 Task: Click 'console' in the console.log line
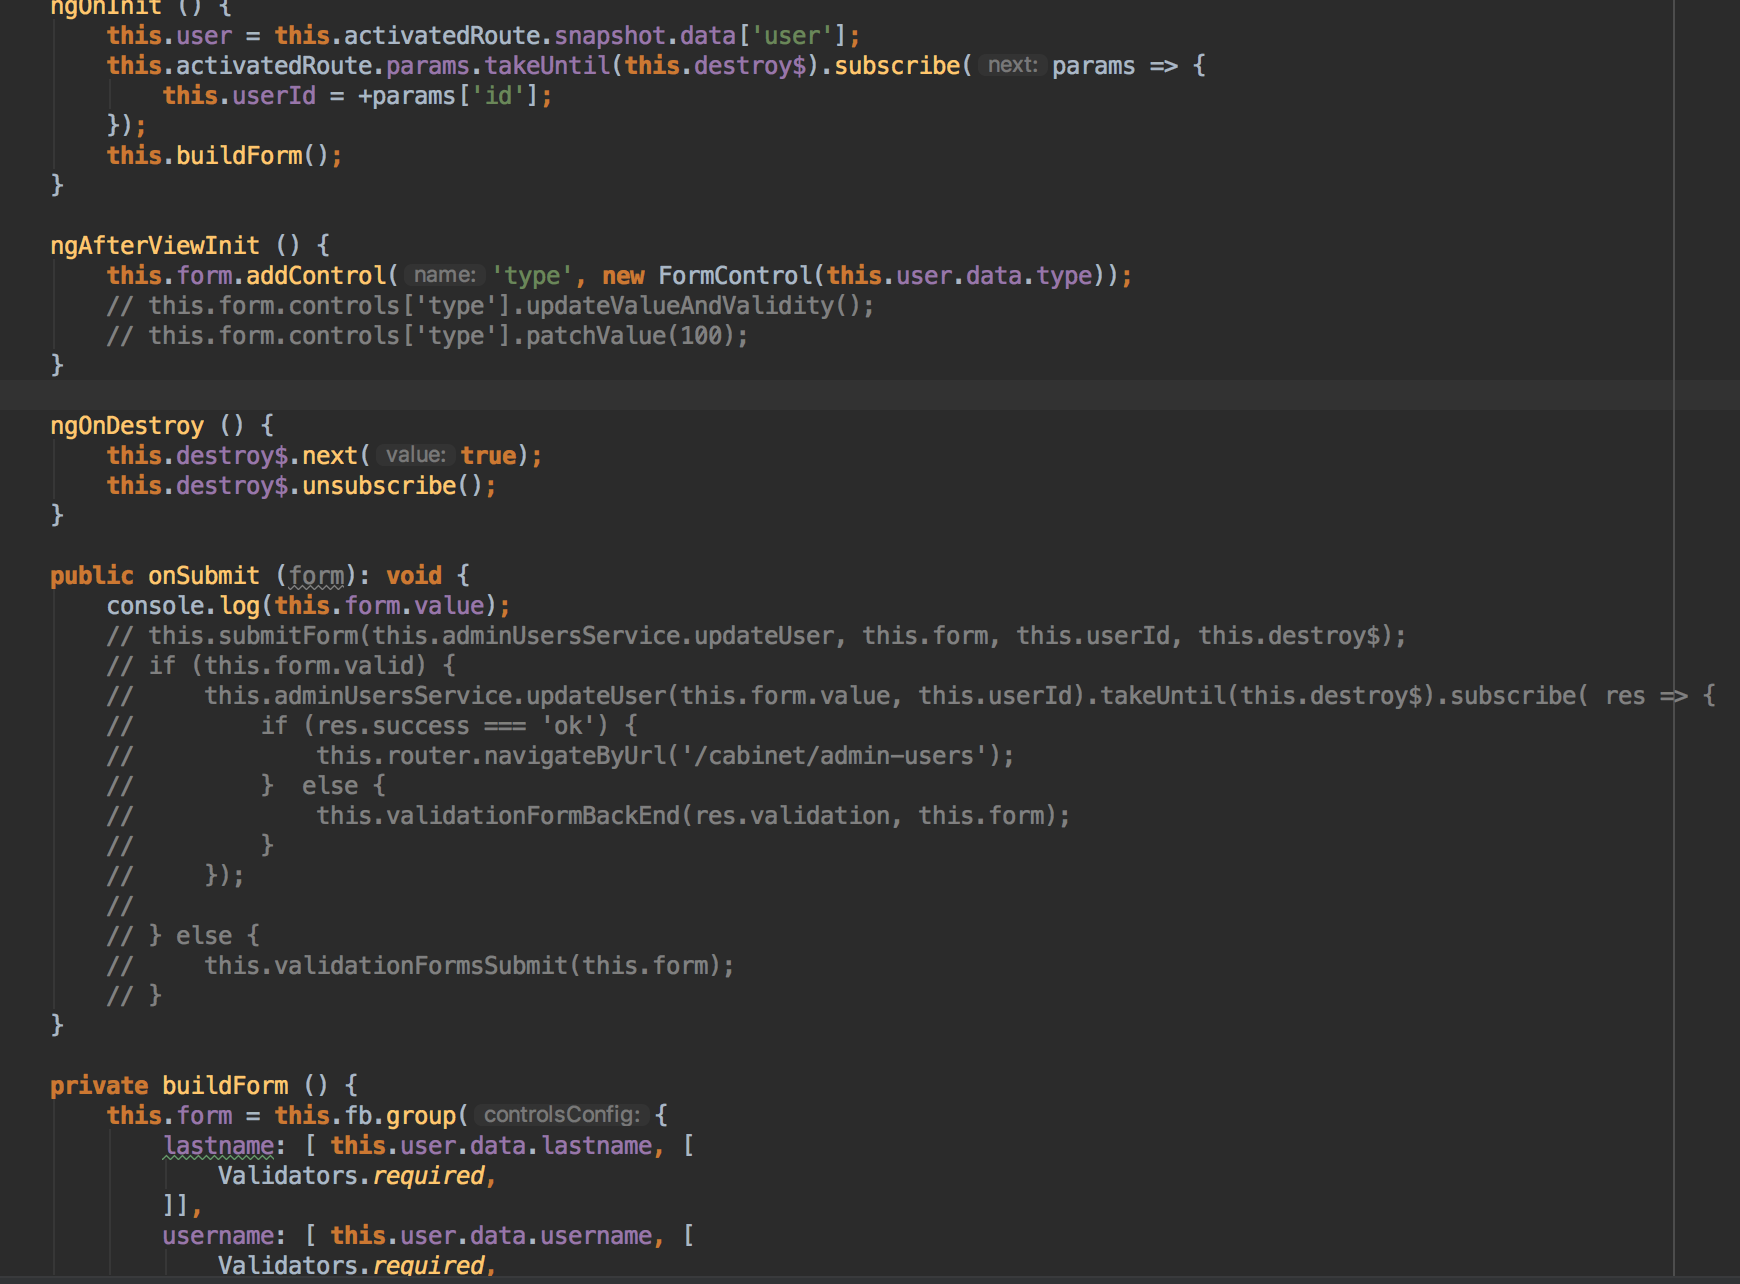156,606
